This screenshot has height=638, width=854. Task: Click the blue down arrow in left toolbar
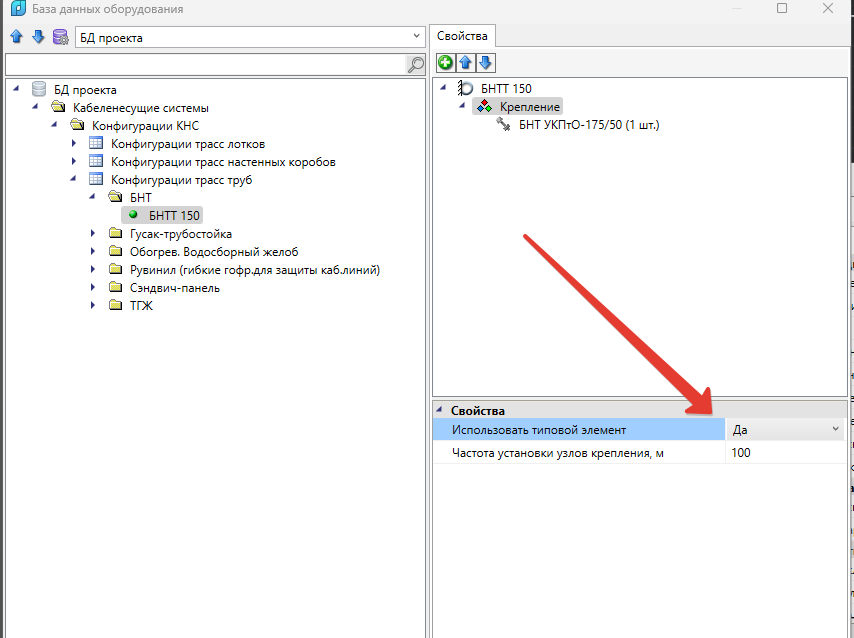pos(38,37)
